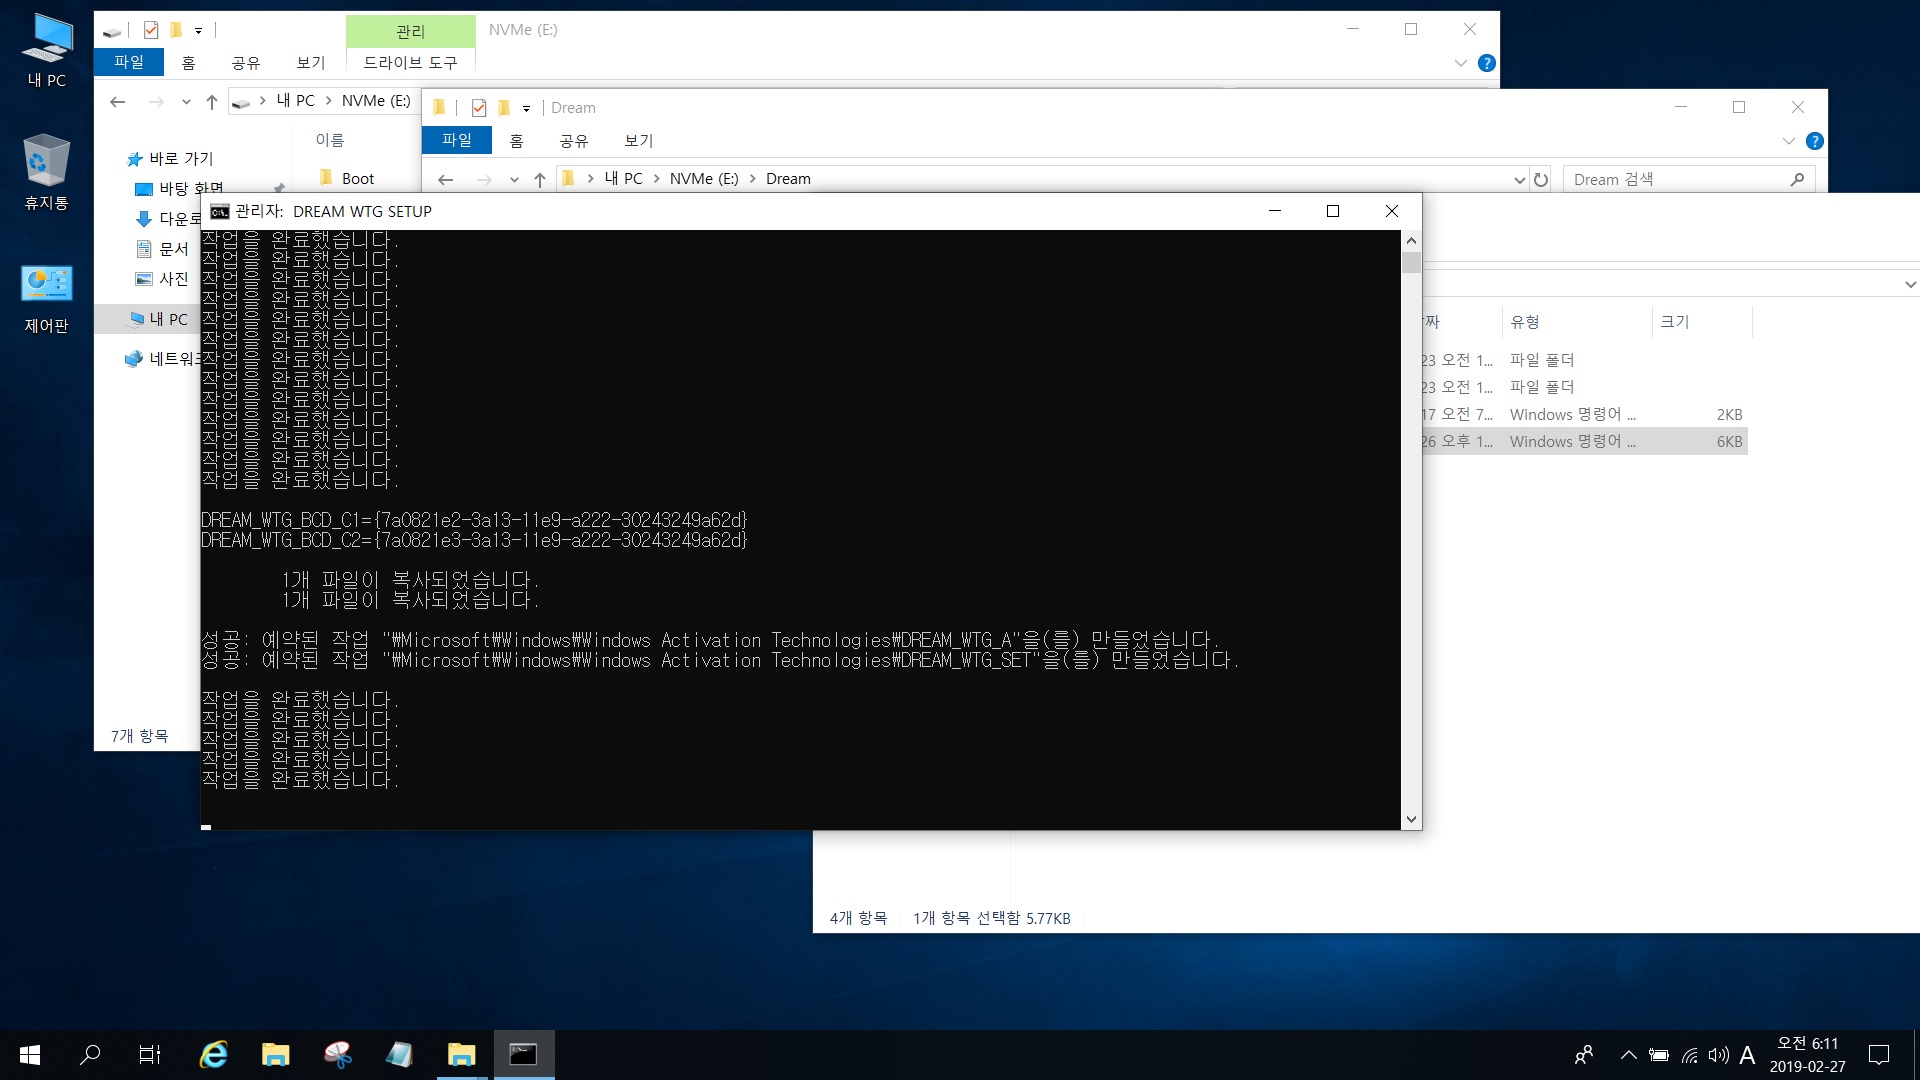Open Task View on the taskbar

coord(150,1055)
